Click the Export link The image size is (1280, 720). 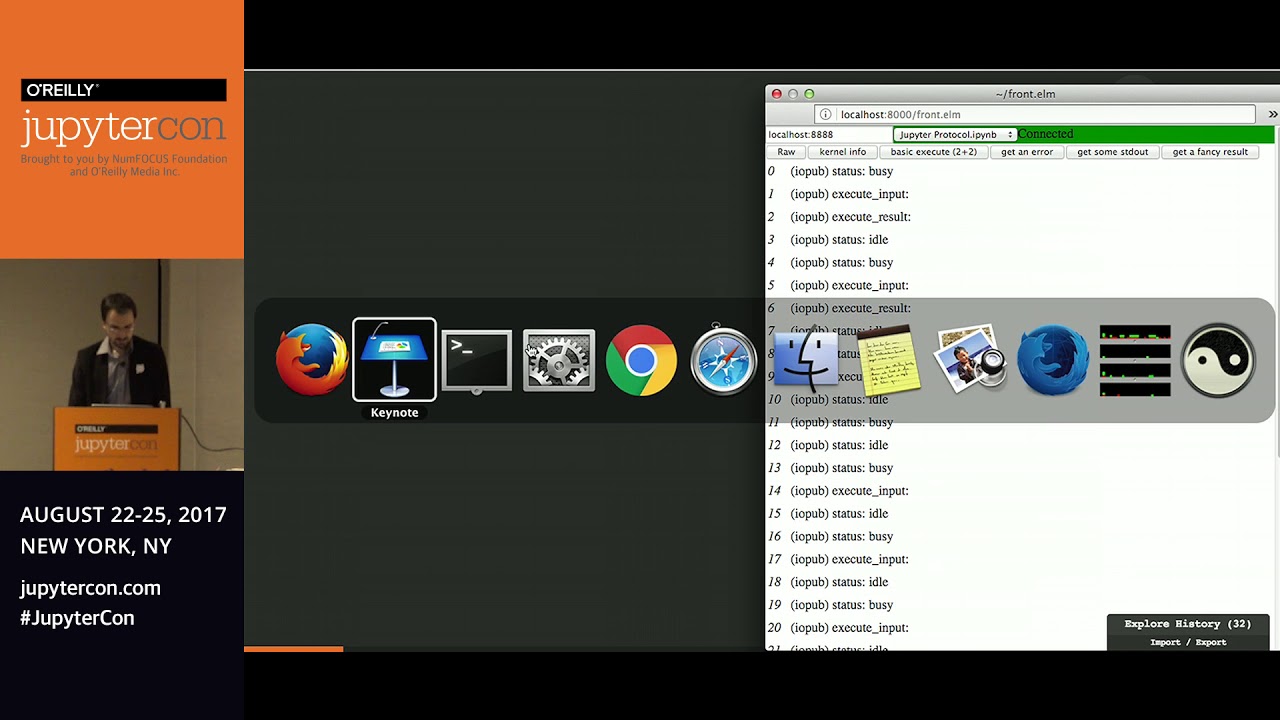[1210, 642]
